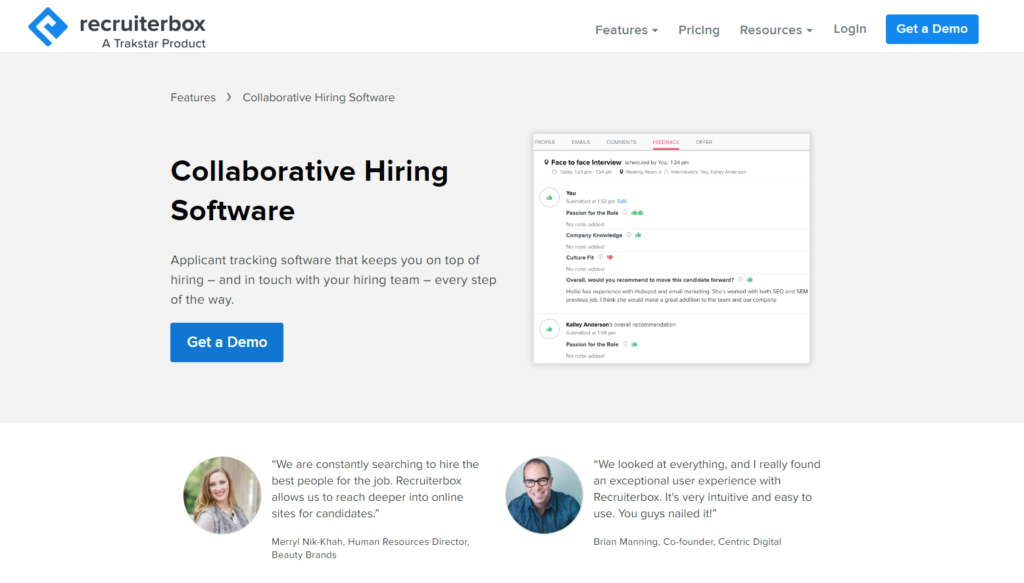Click the breadcrumb chevron separator icon
This screenshot has width=1024, height=583.
229,97
